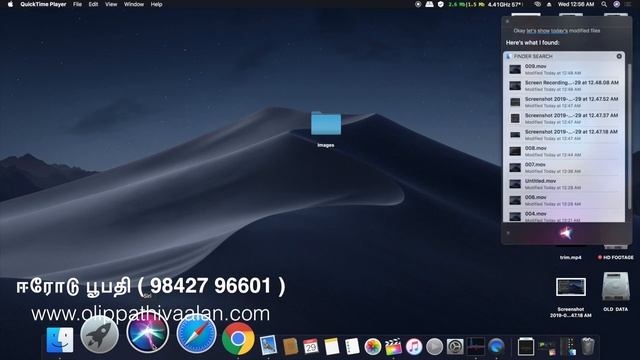Open View menu
Screen dimensions: 640x360
(111, 4)
